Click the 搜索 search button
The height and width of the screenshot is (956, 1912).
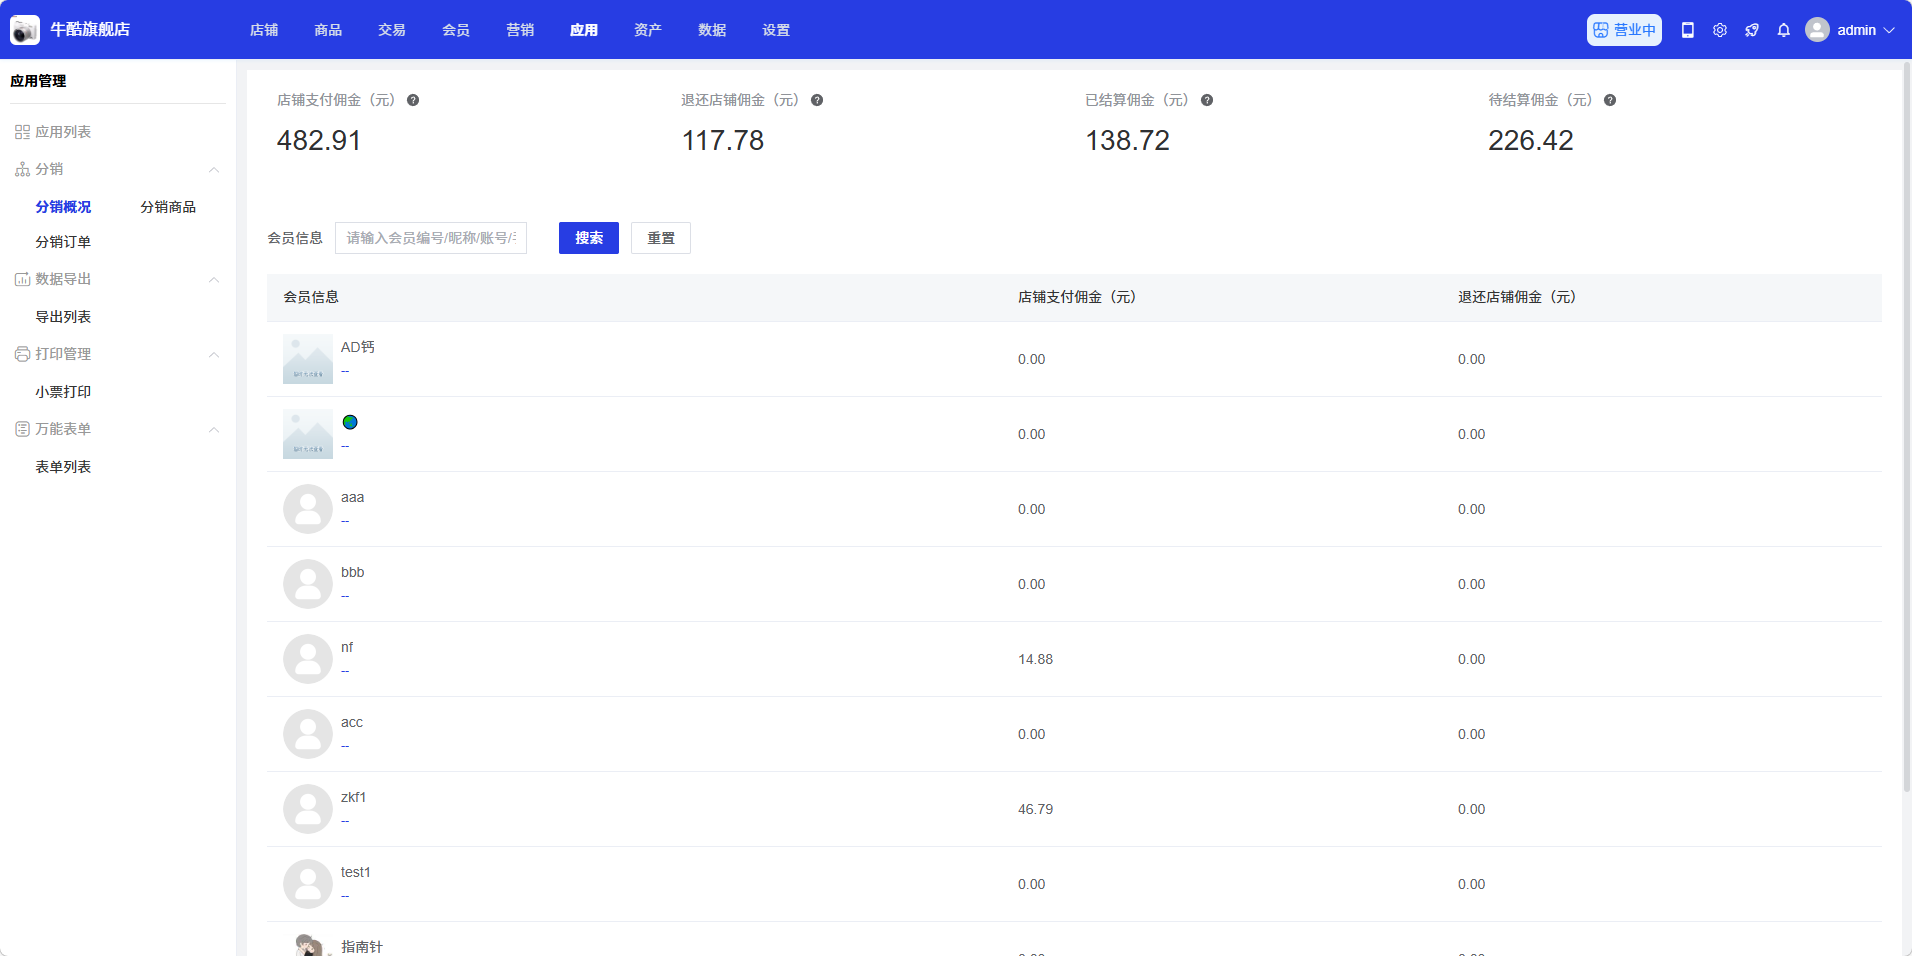pyautogui.click(x=588, y=238)
